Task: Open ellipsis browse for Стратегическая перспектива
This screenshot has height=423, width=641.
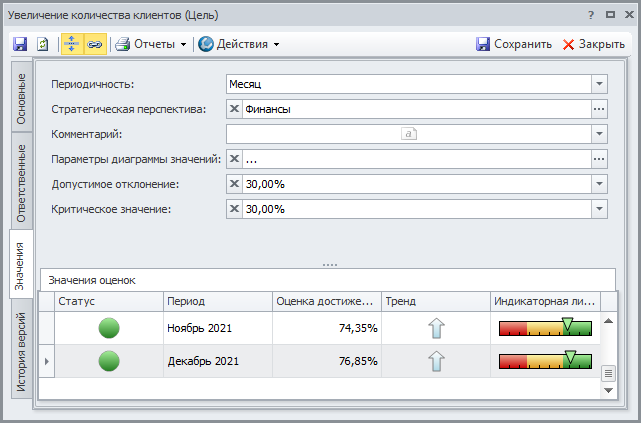Action: point(599,110)
